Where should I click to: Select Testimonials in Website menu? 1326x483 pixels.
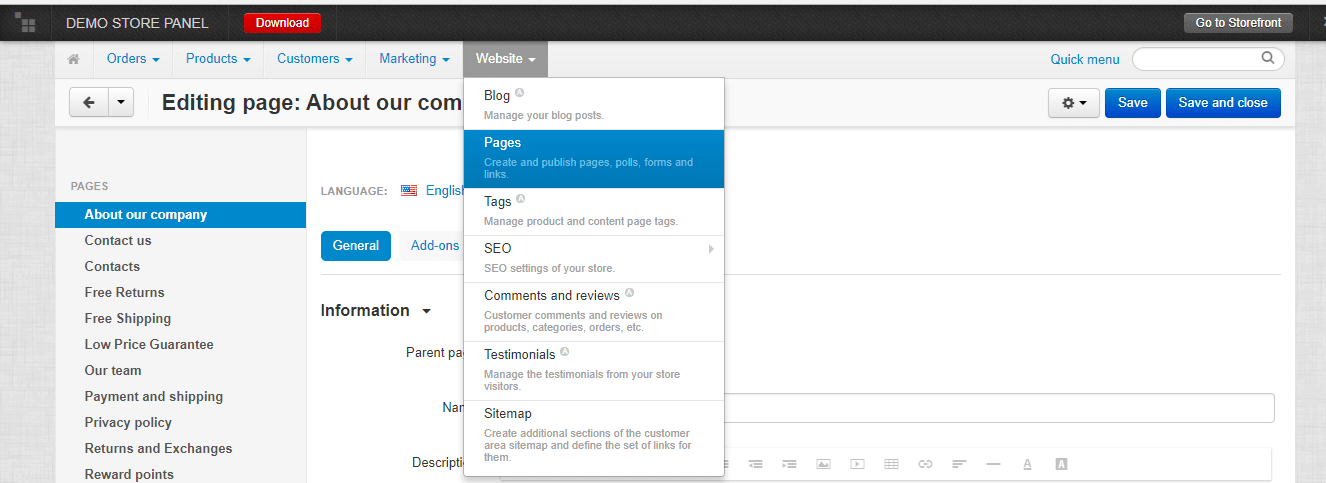tap(594, 371)
